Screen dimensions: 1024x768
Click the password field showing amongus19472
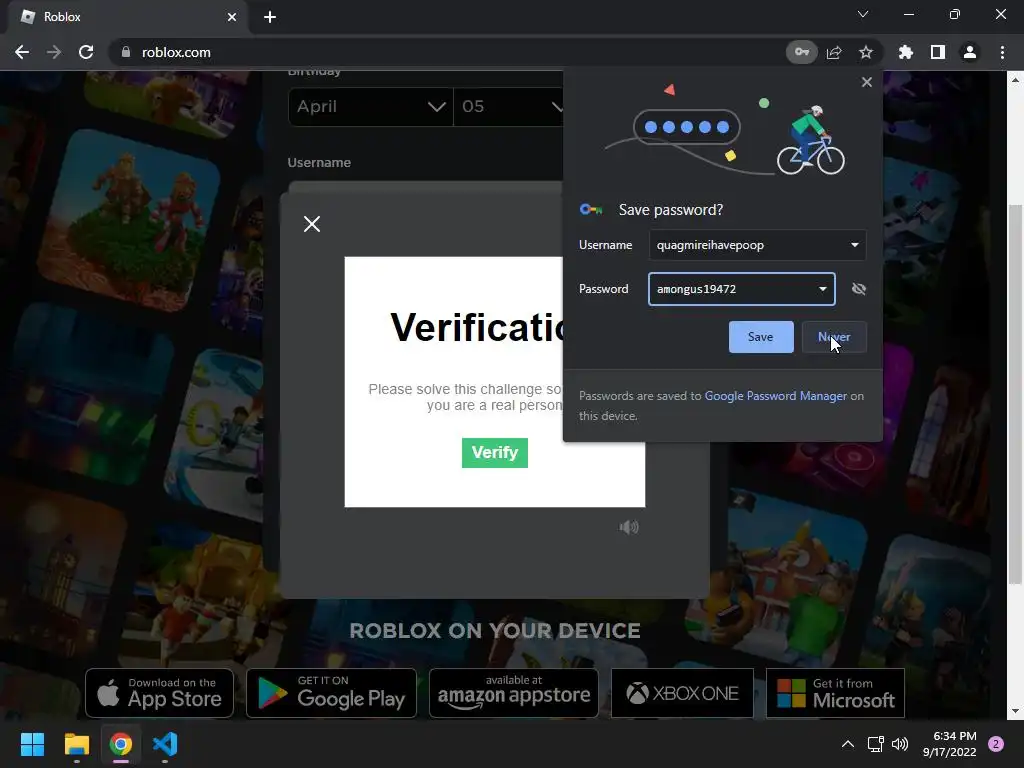[742, 289]
